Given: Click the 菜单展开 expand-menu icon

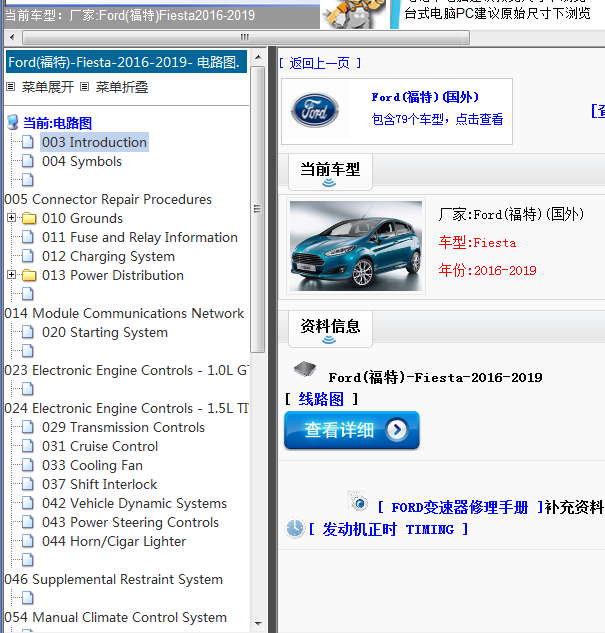Looking at the screenshot, I should (11, 86).
